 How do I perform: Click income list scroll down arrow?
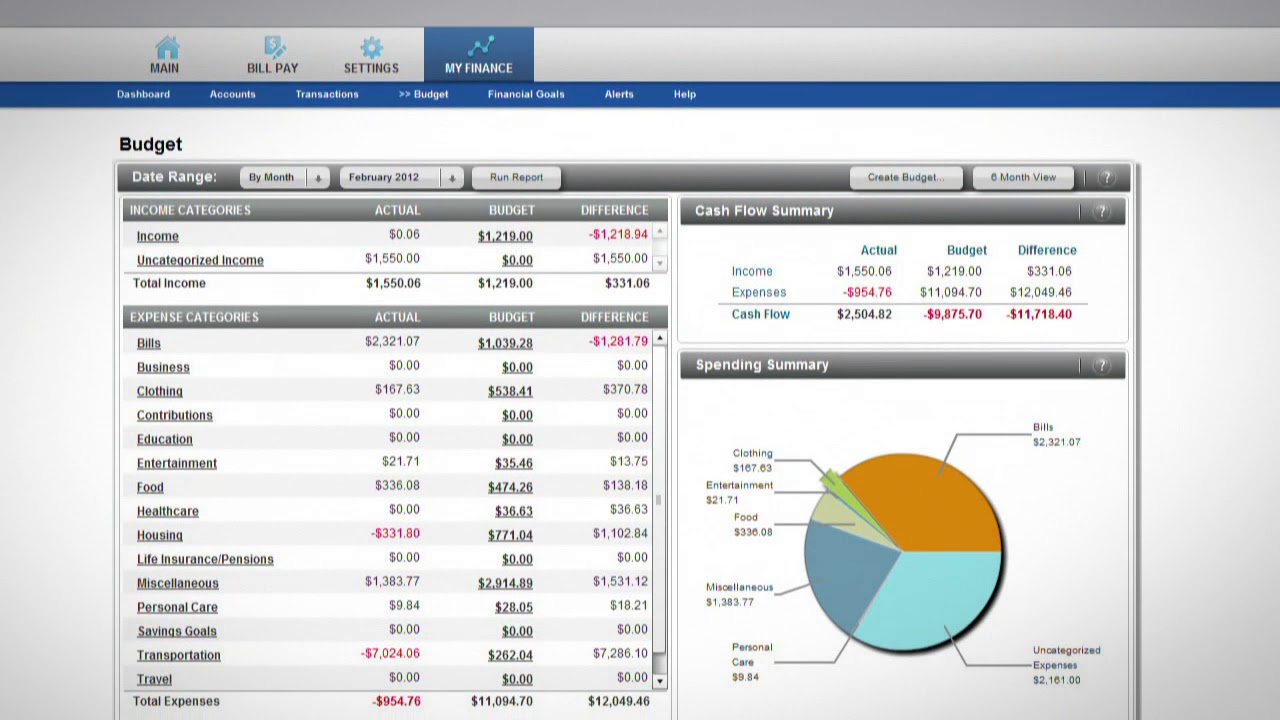point(659,263)
